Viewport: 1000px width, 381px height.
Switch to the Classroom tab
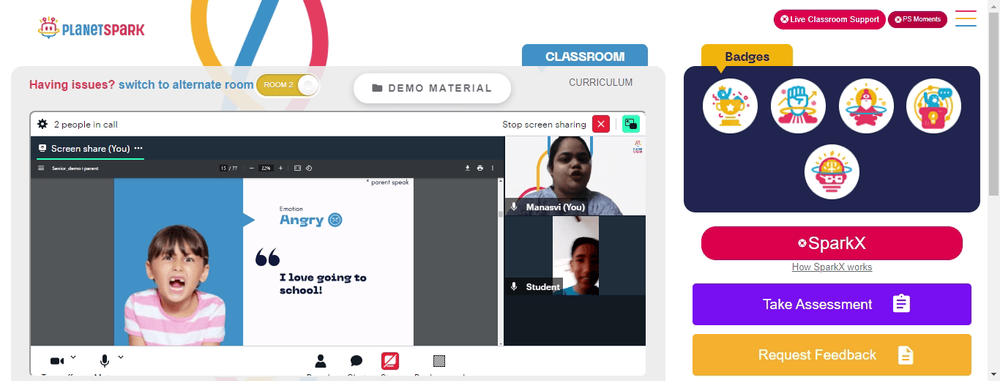585,56
